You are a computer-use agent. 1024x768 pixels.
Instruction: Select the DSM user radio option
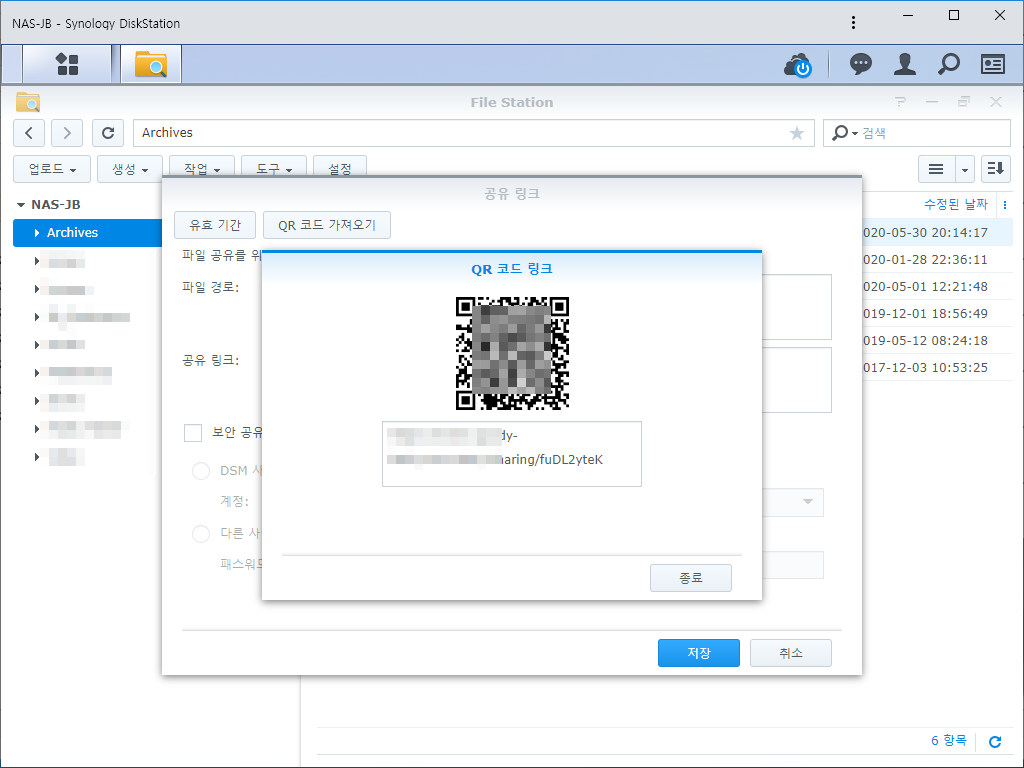(201, 471)
